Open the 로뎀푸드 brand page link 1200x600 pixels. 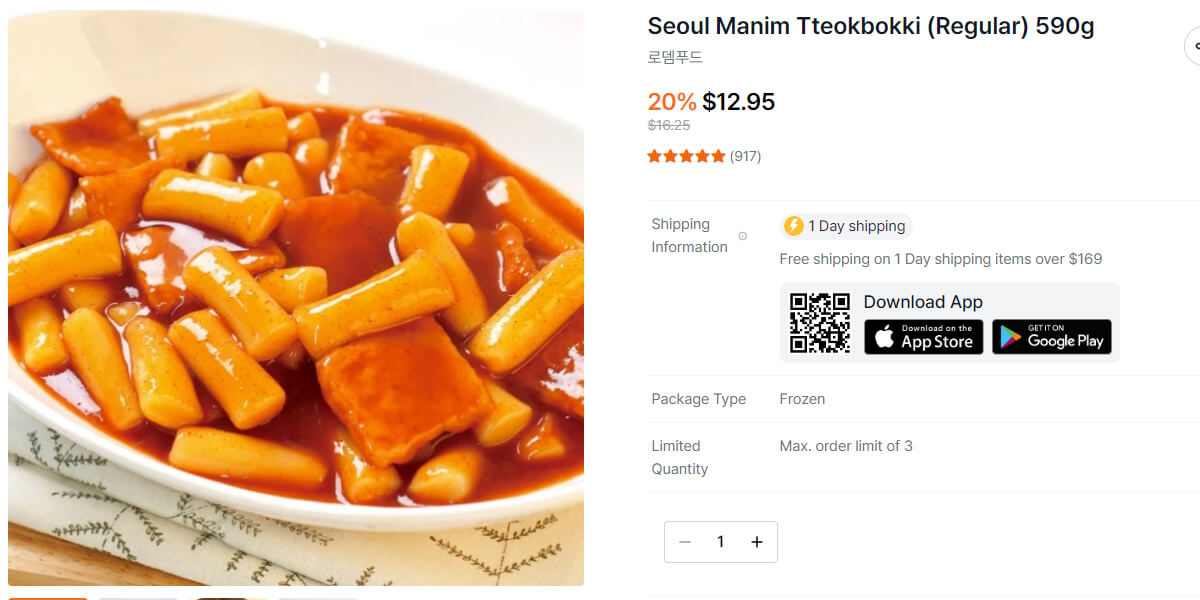click(676, 57)
